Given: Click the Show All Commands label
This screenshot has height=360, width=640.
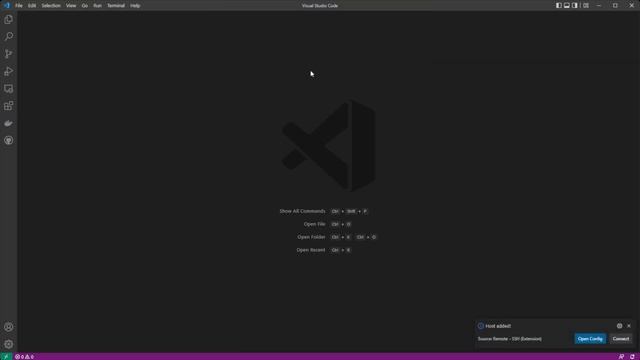Looking at the screenshot, I should pyautogui.click(x=302, y=211).
